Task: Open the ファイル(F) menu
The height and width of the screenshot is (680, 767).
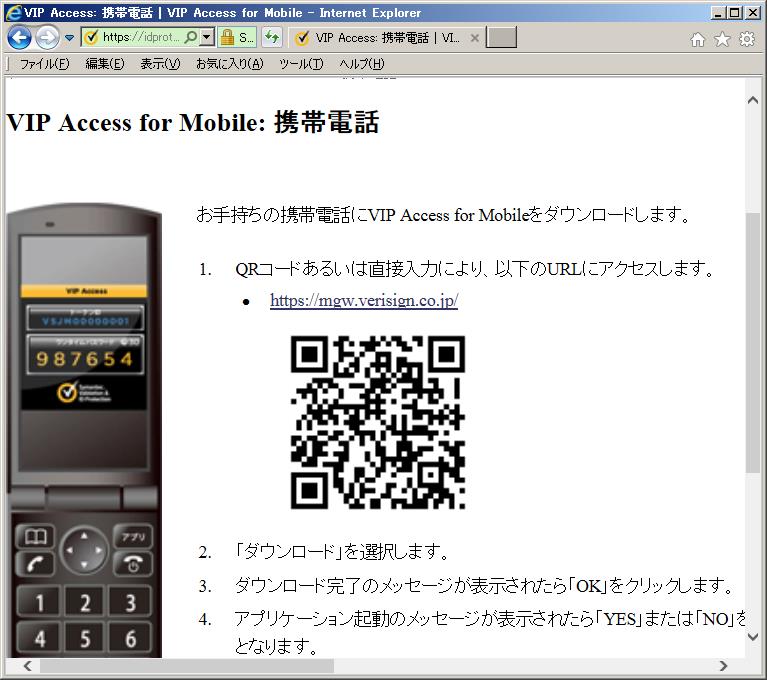Action: click(45, 64)
